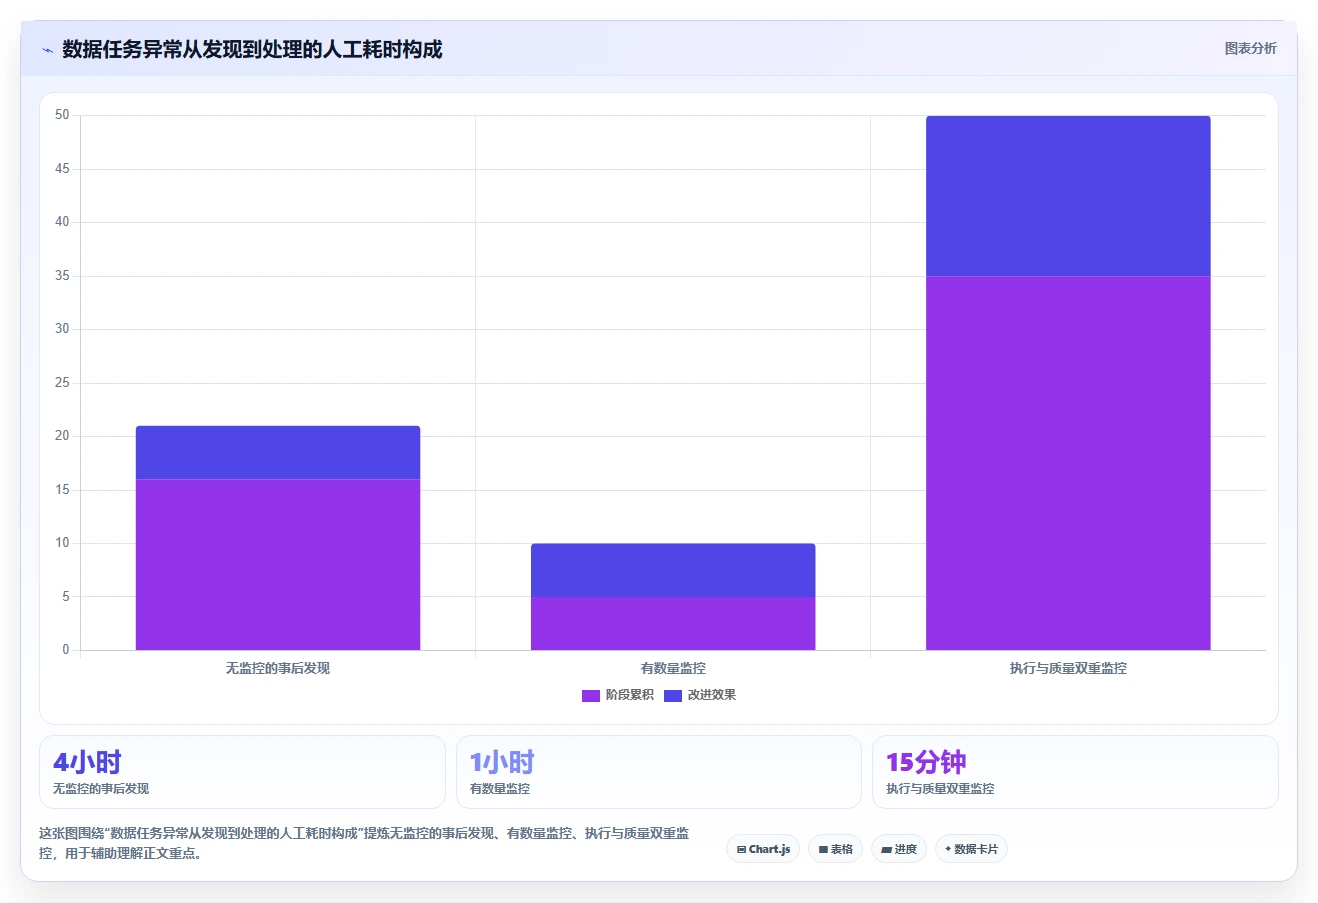Click the blue 改进效果 legend swatch
The width and height of the screenshot is (1318, 903).
pyautogui.click(x=673, y=696)
